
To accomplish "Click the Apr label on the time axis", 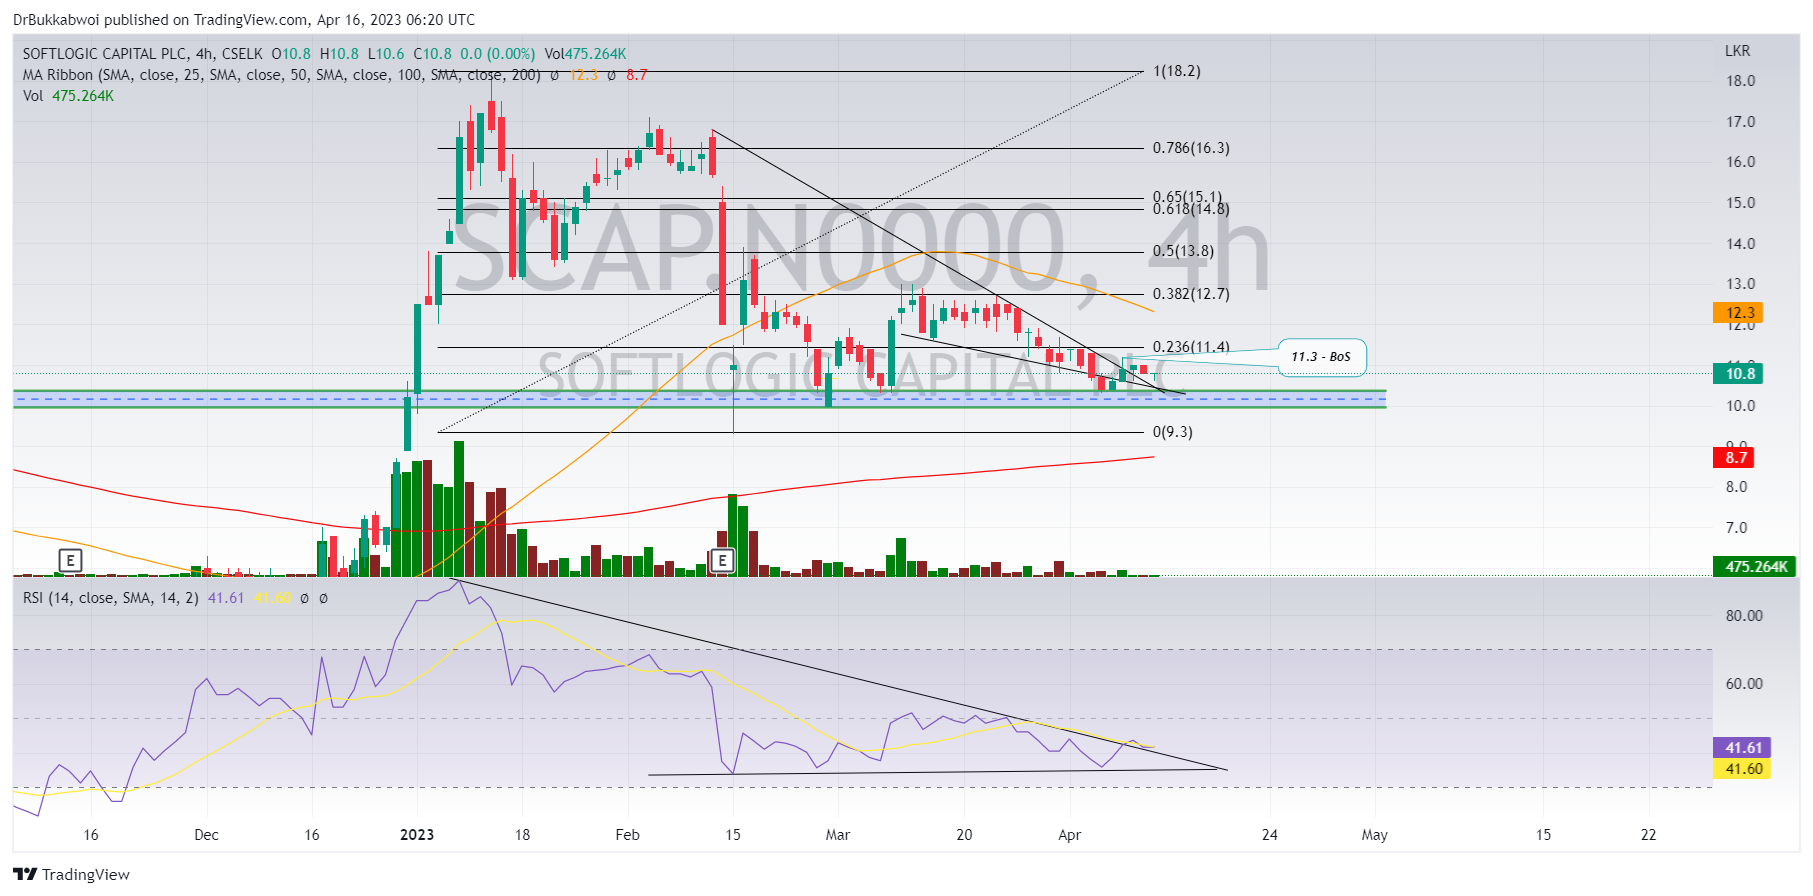I will click(1069, 835).
